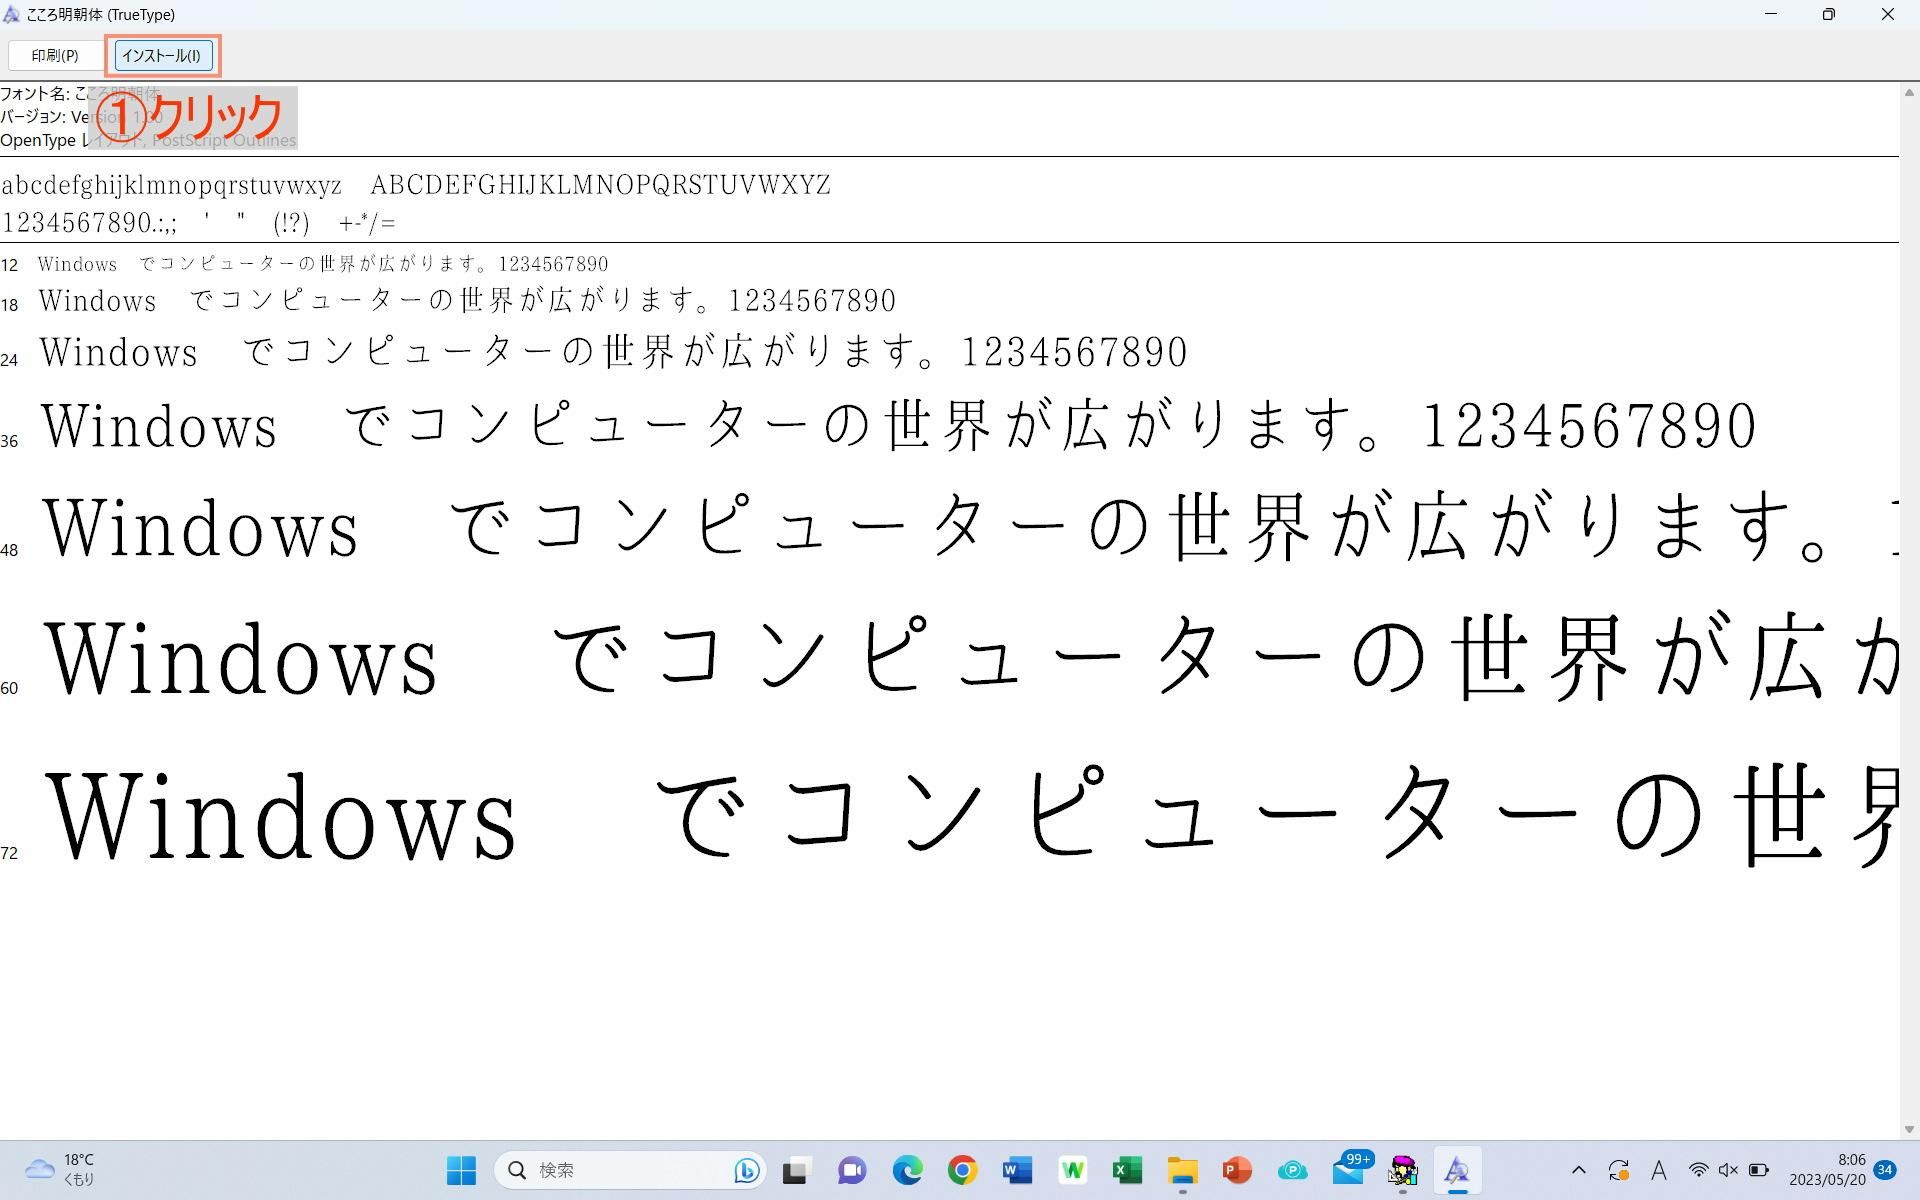Open weather widget 18°C くもり
Screen dimensions: 1920x1200
coord(60,1170)
